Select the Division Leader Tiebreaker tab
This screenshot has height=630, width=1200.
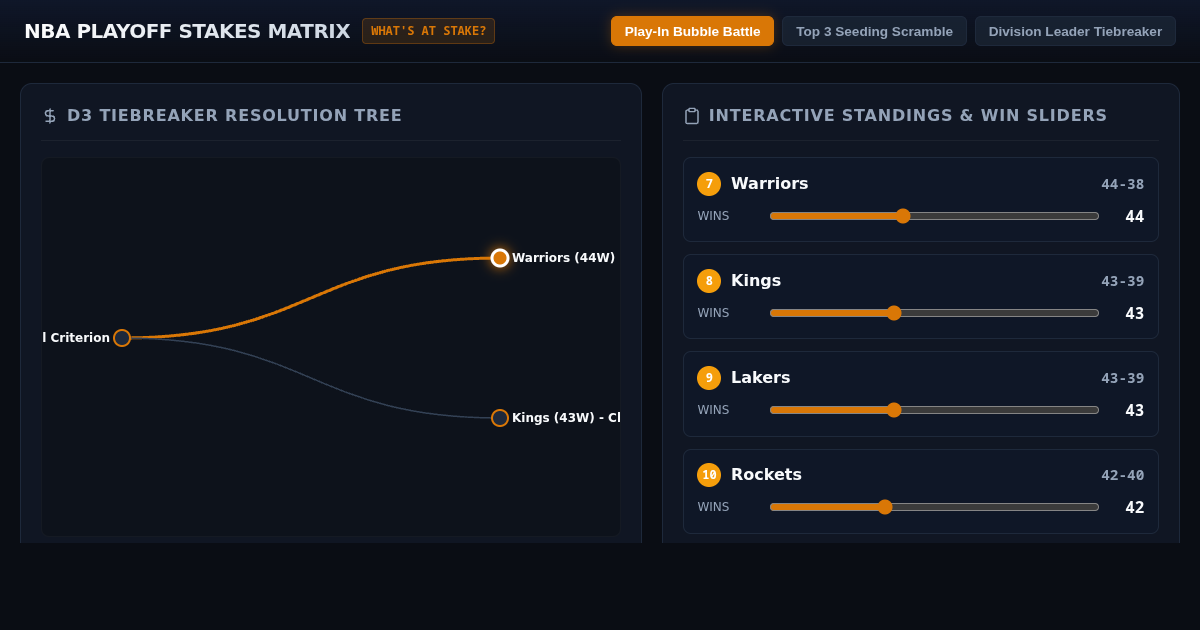pyautogui.click(x=1075, y=31)
